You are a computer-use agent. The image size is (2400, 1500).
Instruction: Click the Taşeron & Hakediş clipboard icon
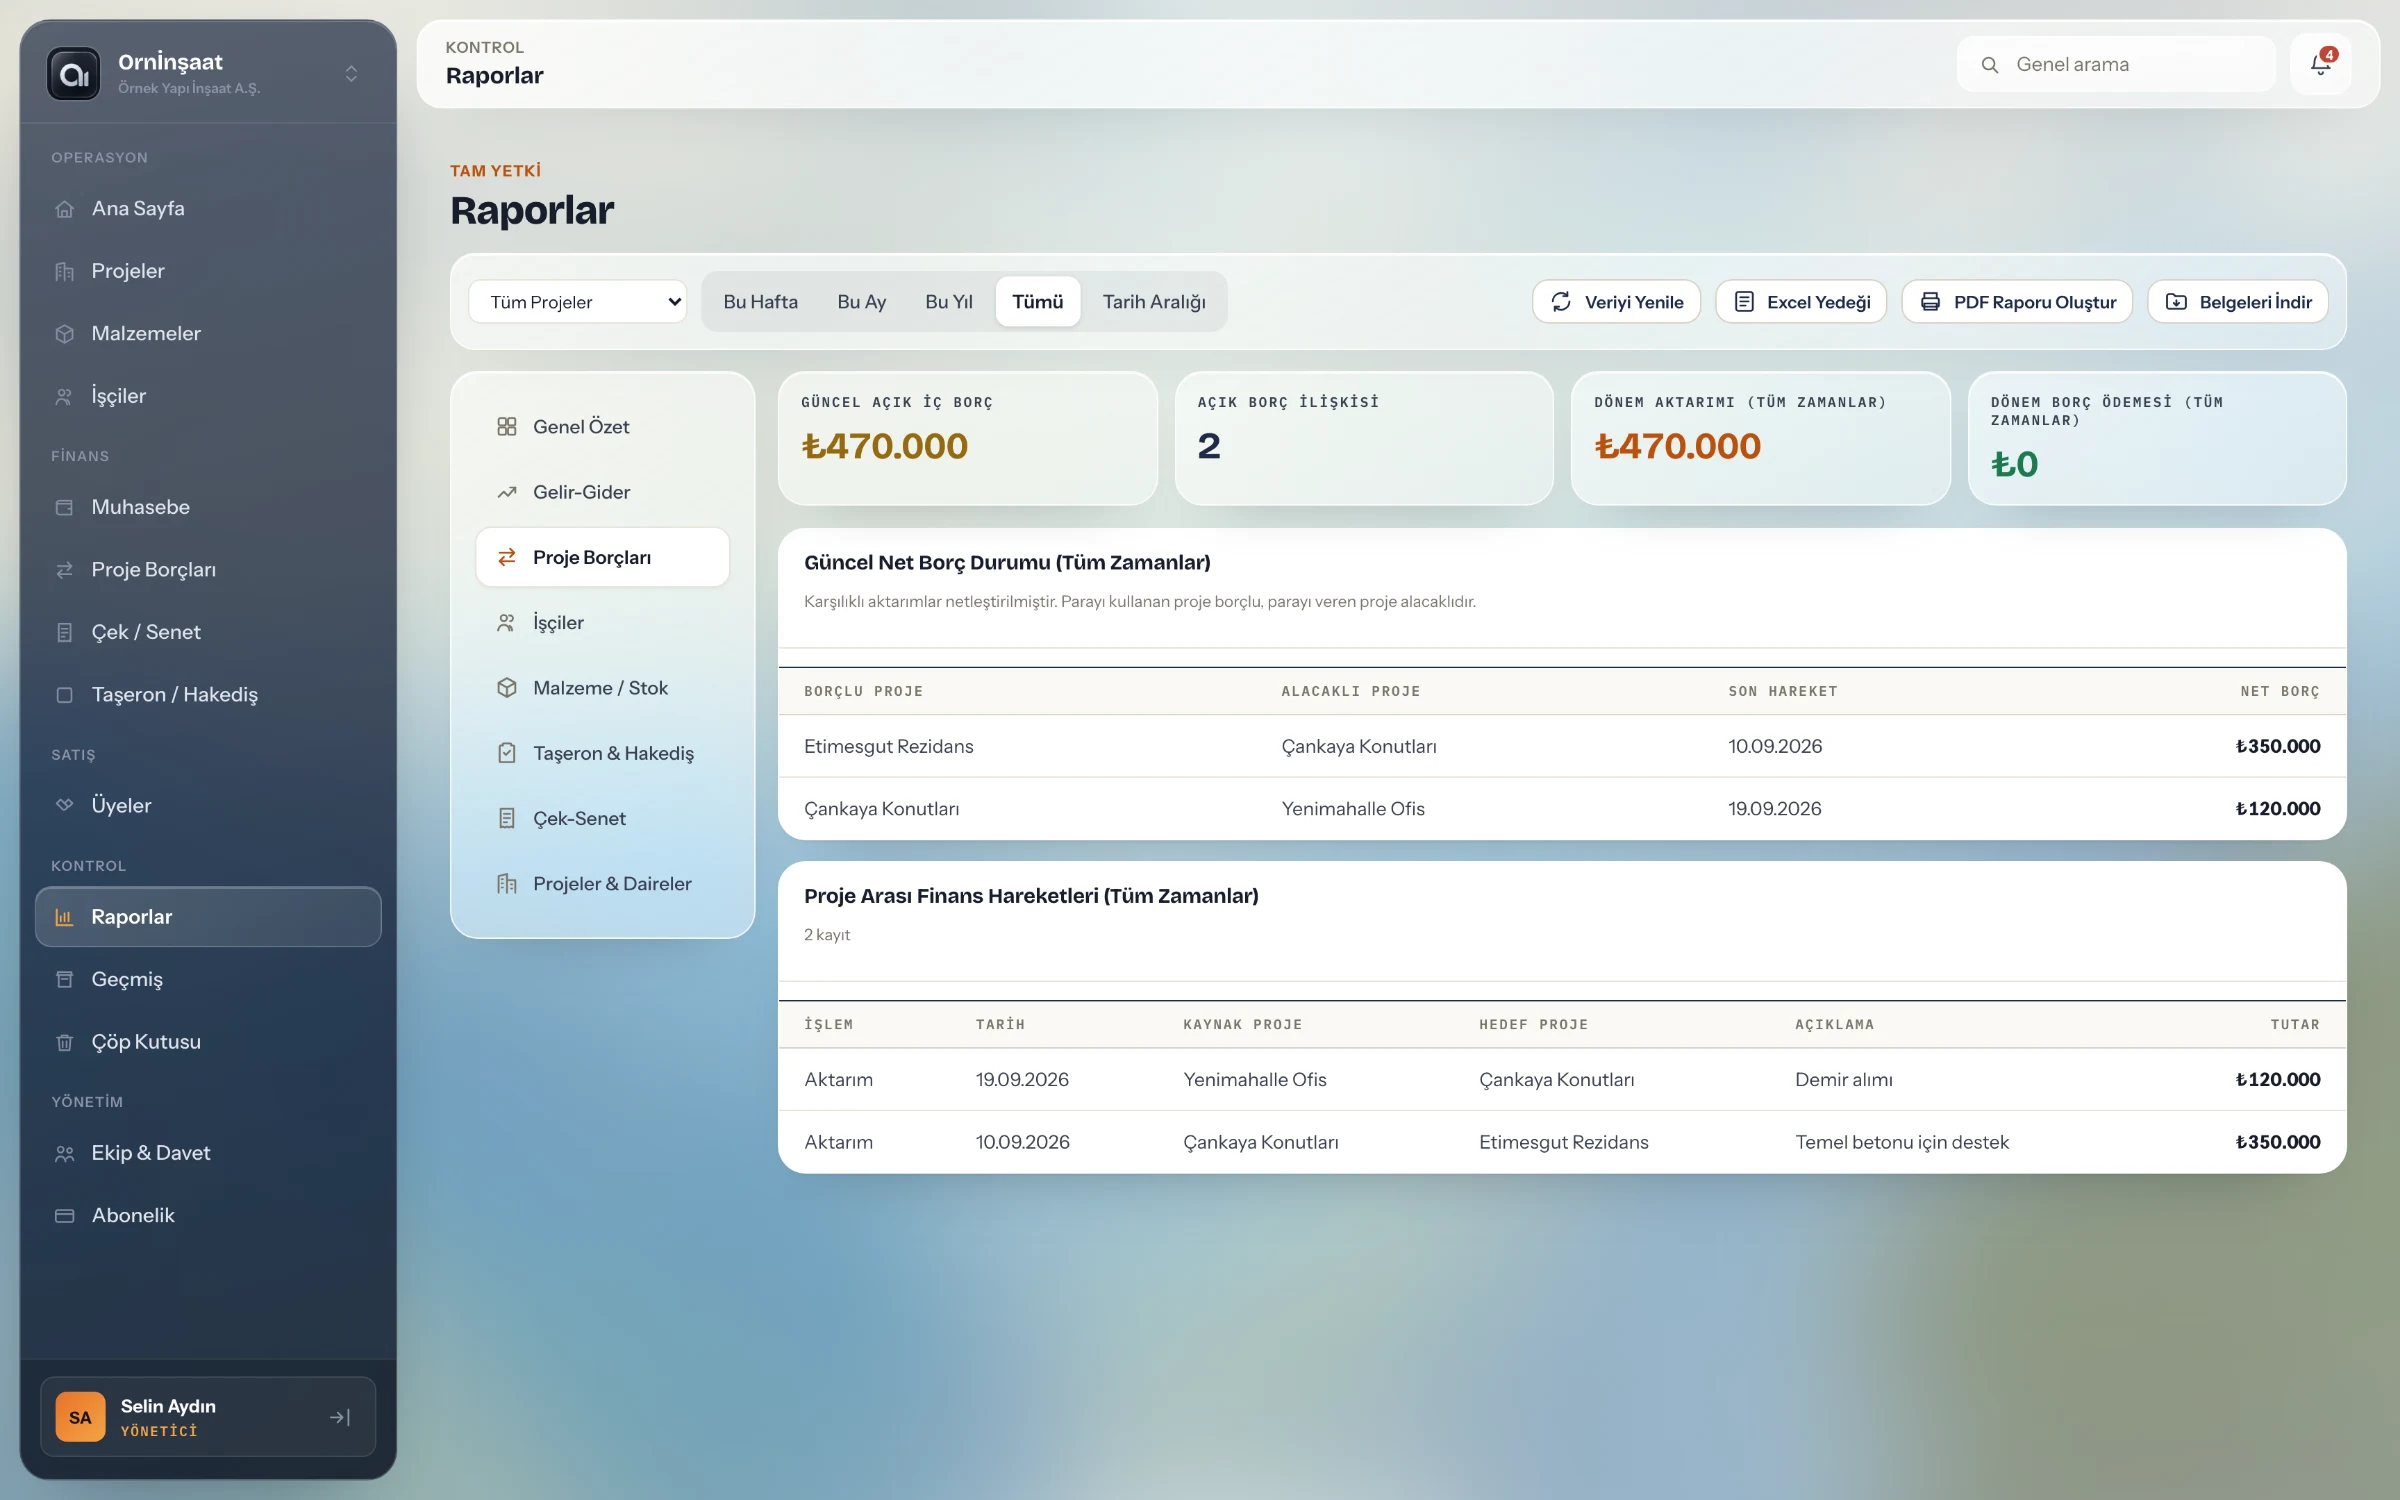point(507,753)
